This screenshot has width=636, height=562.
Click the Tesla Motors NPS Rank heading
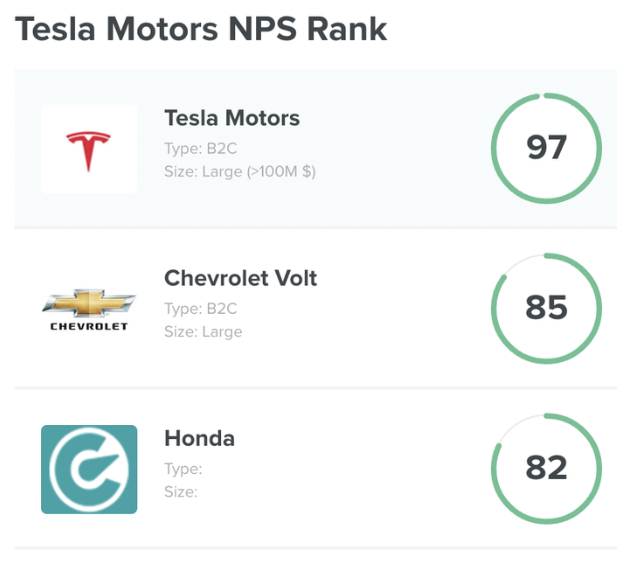pyautogui.click(x=201, y=29)
